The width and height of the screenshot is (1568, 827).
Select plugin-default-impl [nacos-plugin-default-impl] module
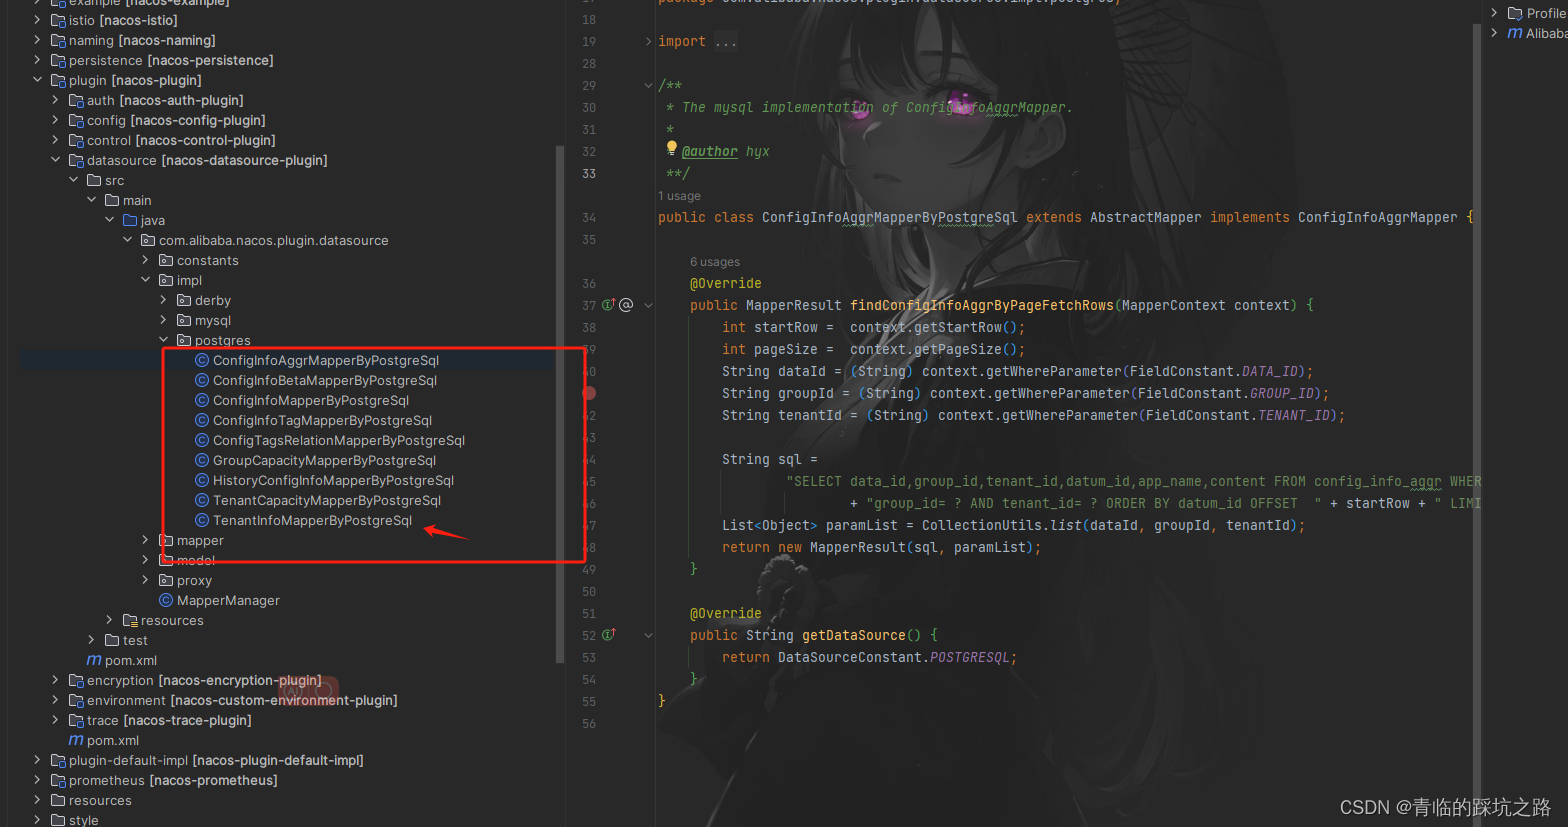[216, 760]
